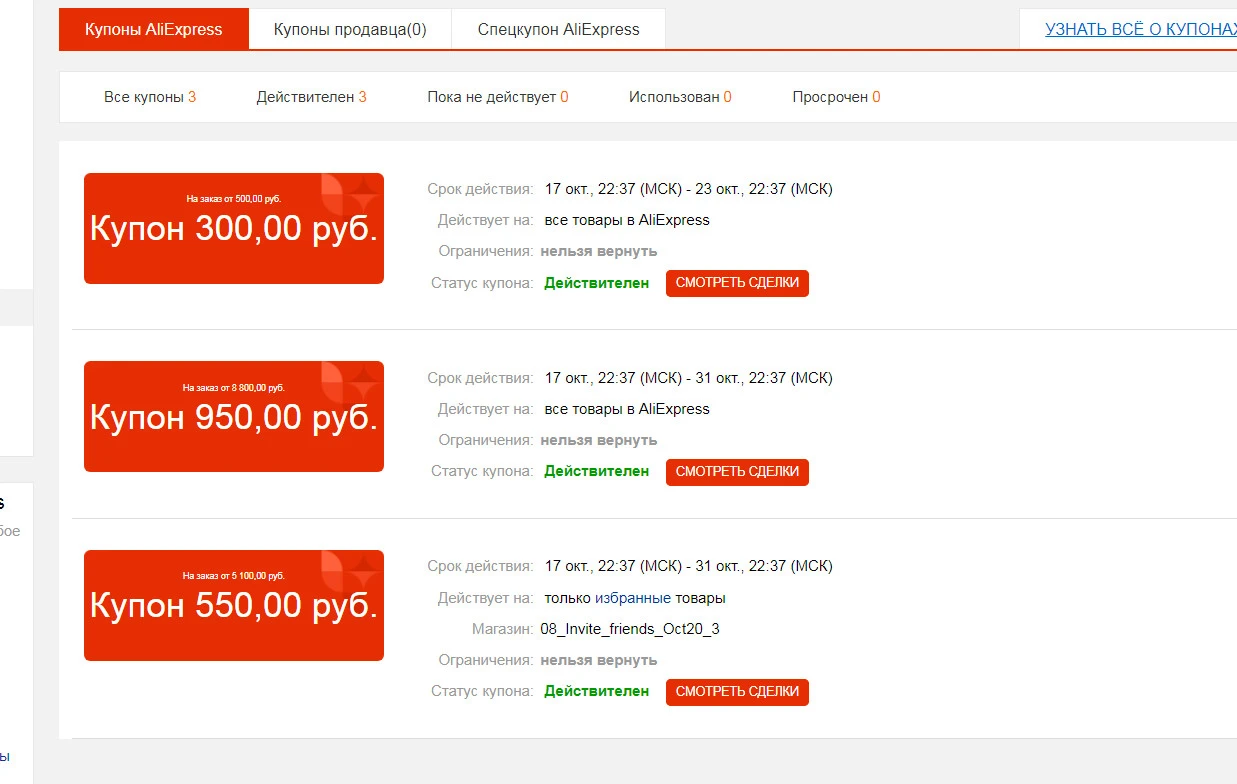Click the Узнать всё о купонах link
This screenshot has height=784, width=1237.
coord(1140,29)
